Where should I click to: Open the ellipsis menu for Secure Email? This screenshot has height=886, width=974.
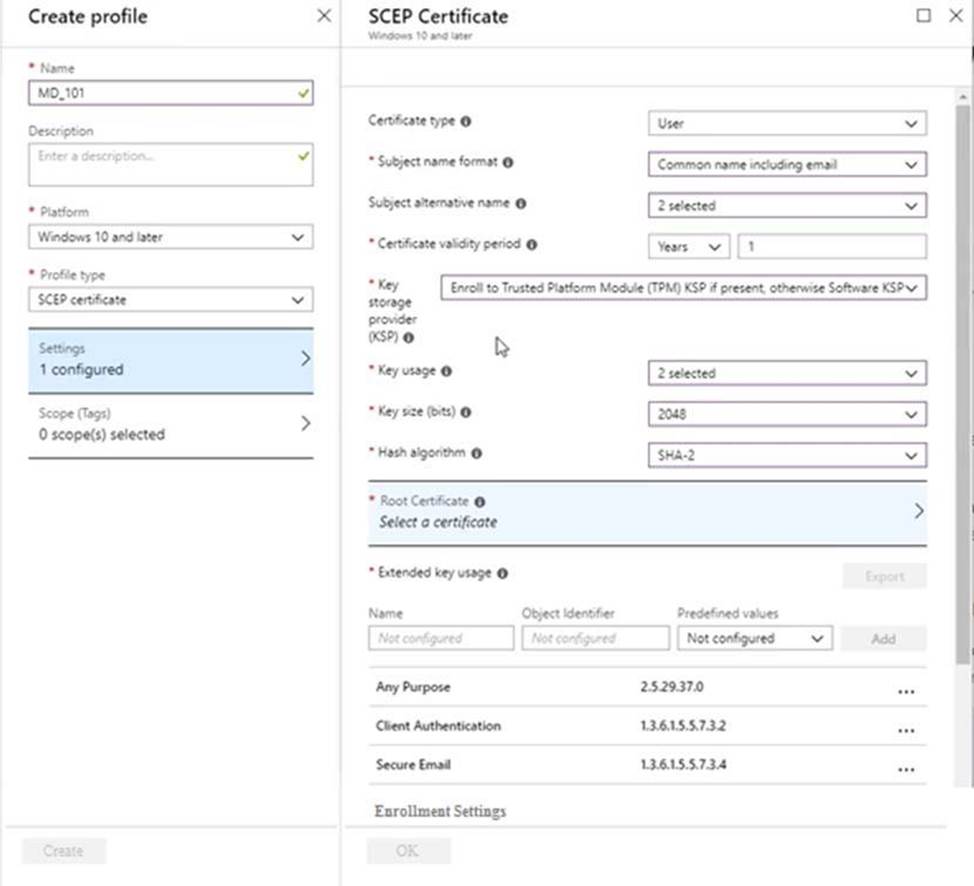pyautogui.click(x=906, y=768)
